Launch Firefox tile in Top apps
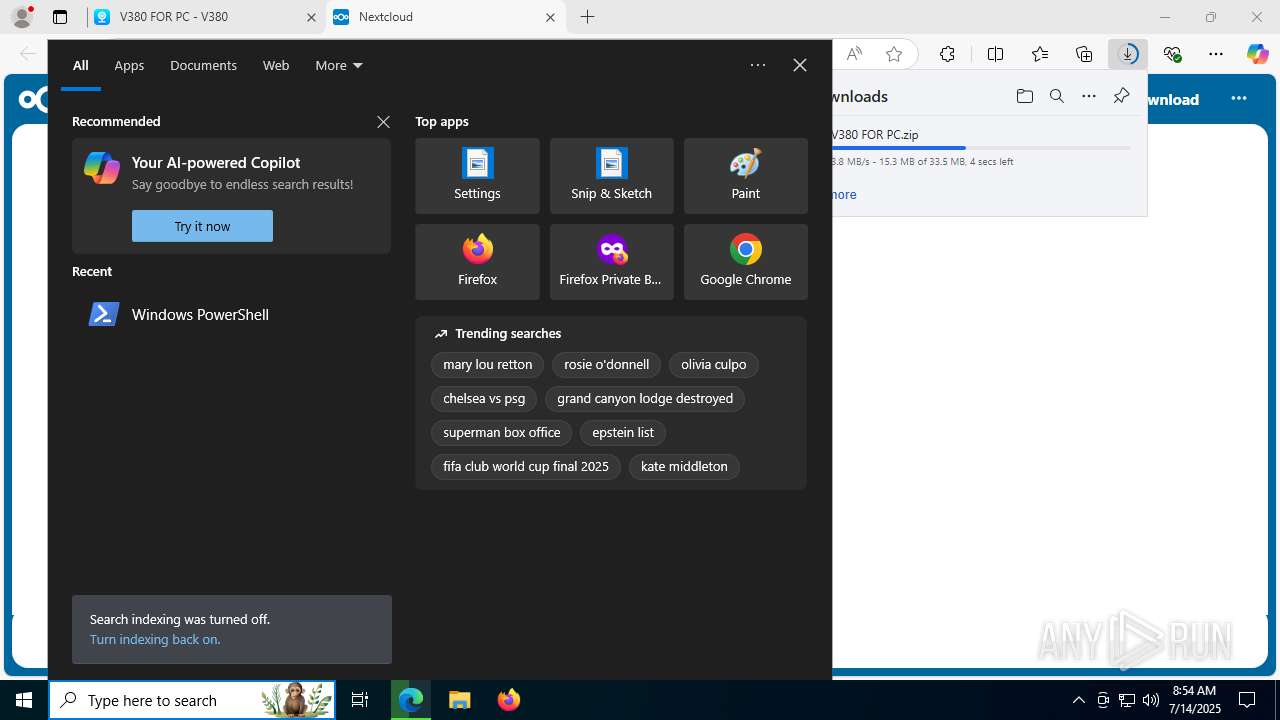The height and width of the screenshot is (720, 1280). pos(477,262)
